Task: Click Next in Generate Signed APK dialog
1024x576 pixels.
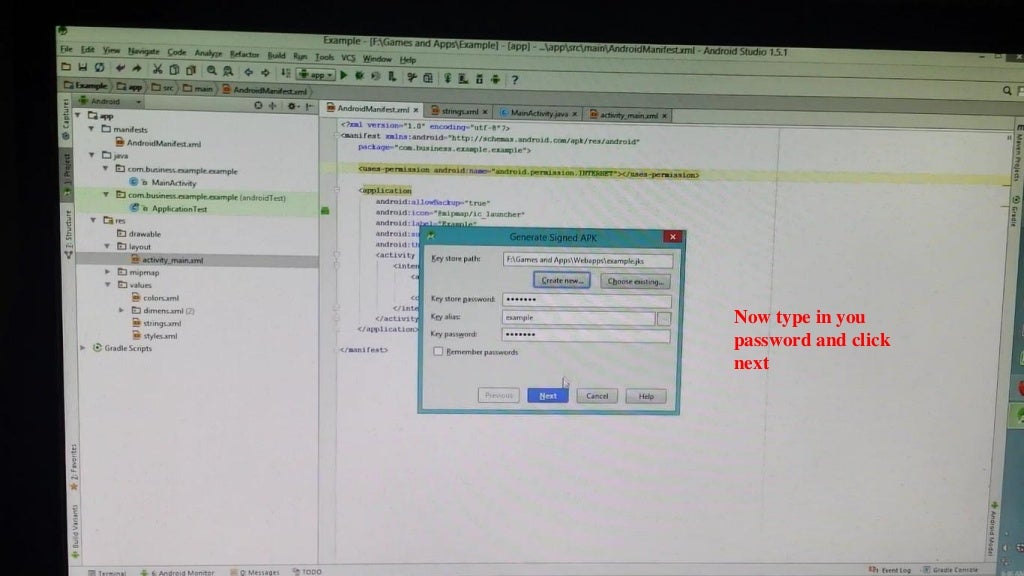Action: (547, 396)
